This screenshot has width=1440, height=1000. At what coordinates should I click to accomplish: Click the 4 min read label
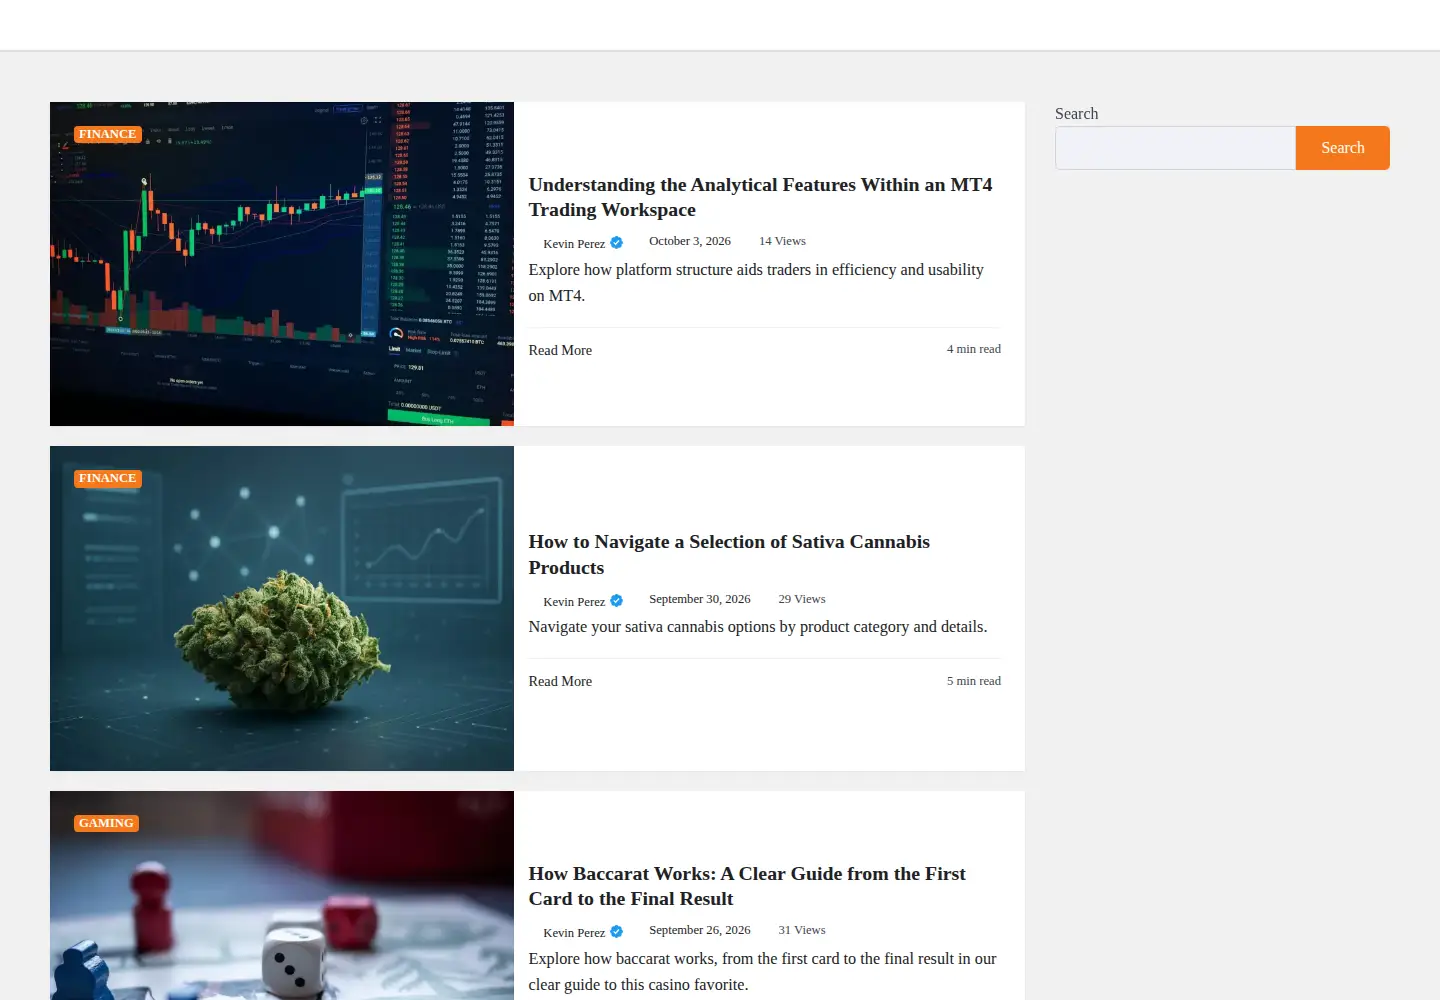(974, 349)
